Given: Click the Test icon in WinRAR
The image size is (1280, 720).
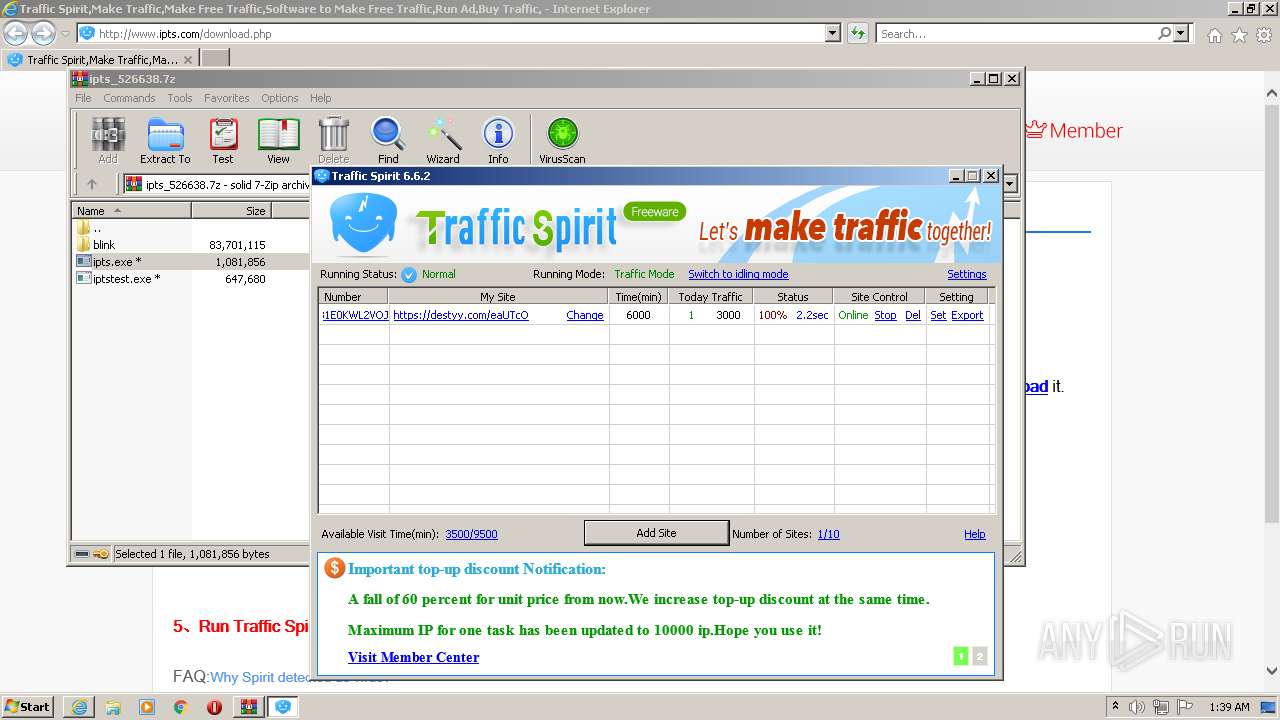Looking at the screenshot, I should point(223,140).
